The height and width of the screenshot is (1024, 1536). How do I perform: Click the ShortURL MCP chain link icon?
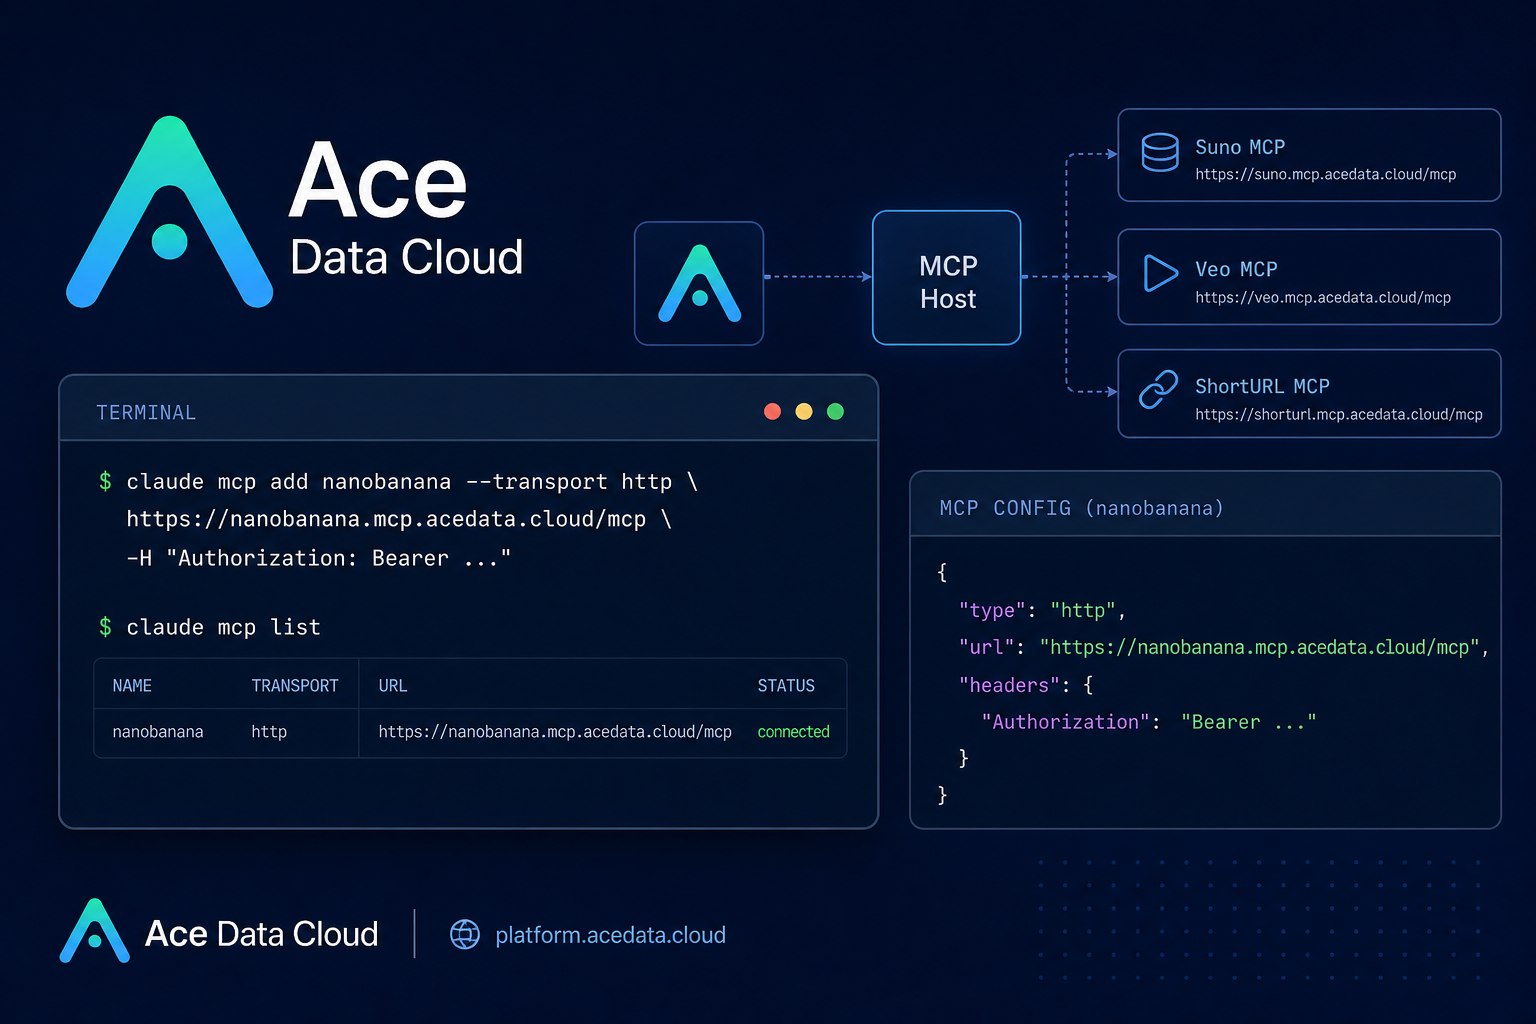point(1159,389)
